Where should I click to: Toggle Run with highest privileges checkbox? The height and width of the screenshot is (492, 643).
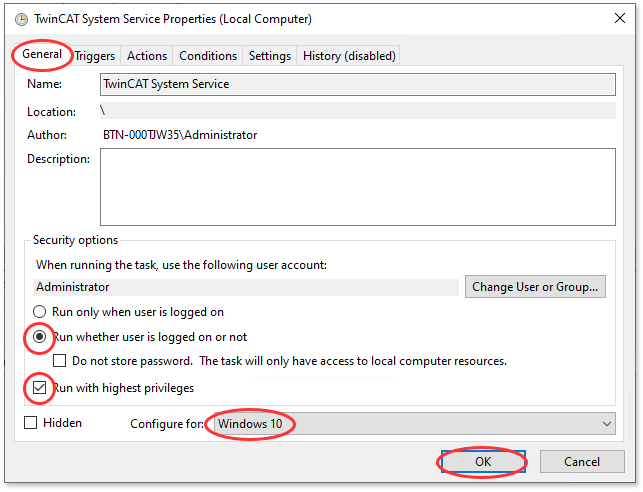pos(41,387)
